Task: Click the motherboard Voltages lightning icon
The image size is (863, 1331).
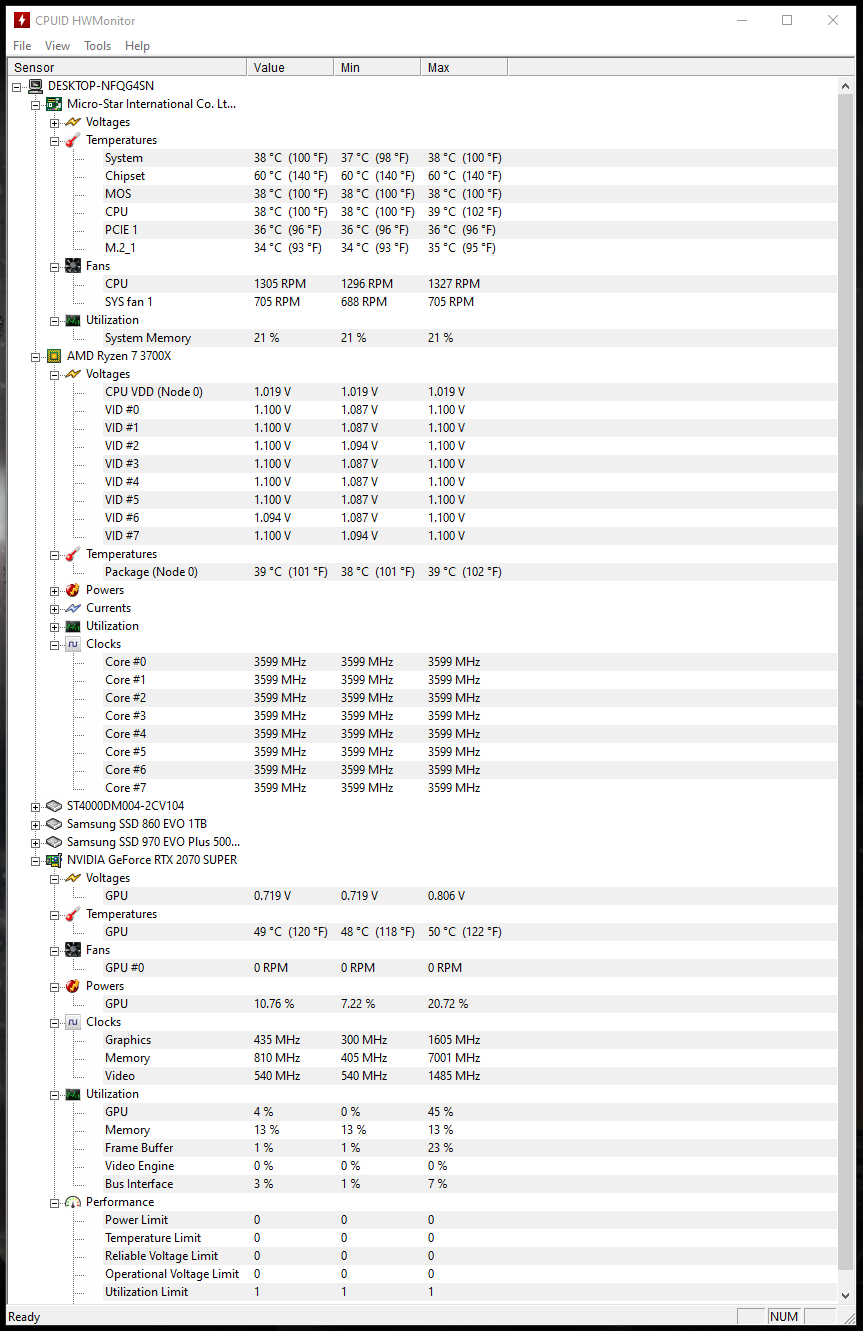Action: click(x=73, y=122)
